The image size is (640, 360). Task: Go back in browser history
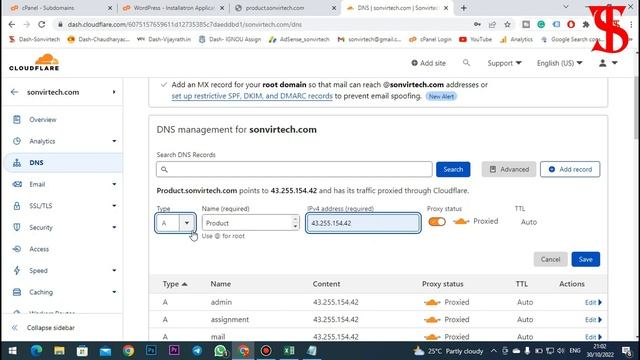[x=12, y=24]
